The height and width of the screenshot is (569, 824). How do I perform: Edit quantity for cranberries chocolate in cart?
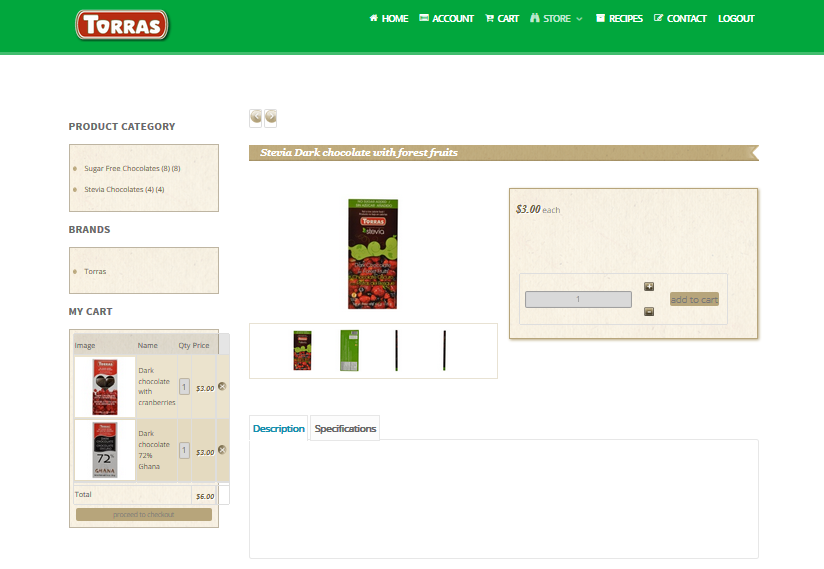[184, 387]
